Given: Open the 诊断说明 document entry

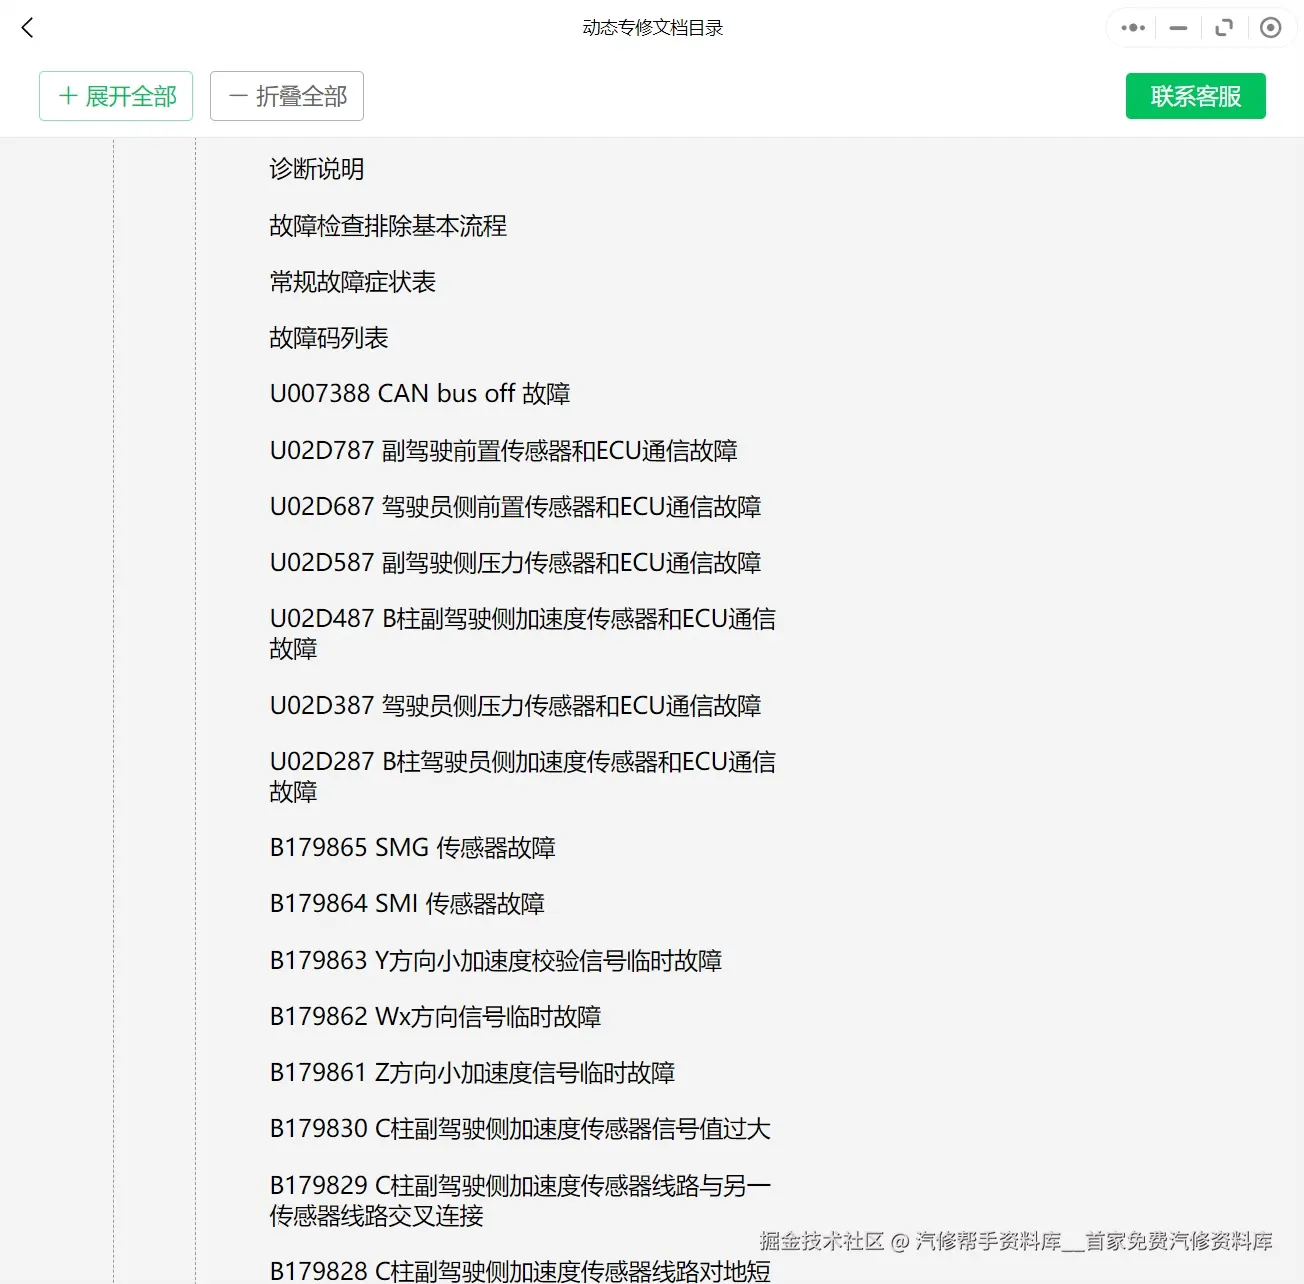Looking at the screenshot, I should point(315,169).
